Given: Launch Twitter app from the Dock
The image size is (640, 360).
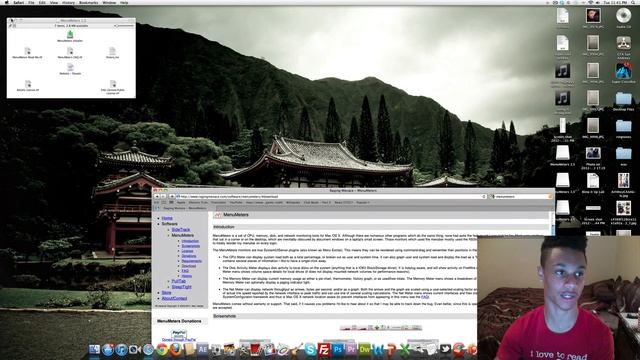Looking at the screenshot, I should 445,349.
